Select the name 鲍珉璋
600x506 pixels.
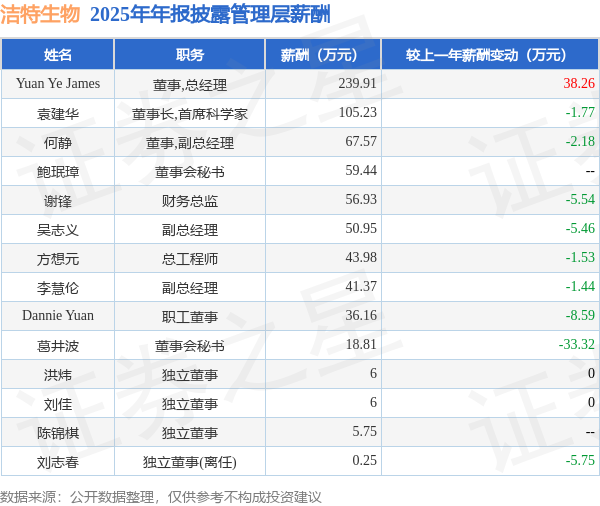click(x=58, y=172)
